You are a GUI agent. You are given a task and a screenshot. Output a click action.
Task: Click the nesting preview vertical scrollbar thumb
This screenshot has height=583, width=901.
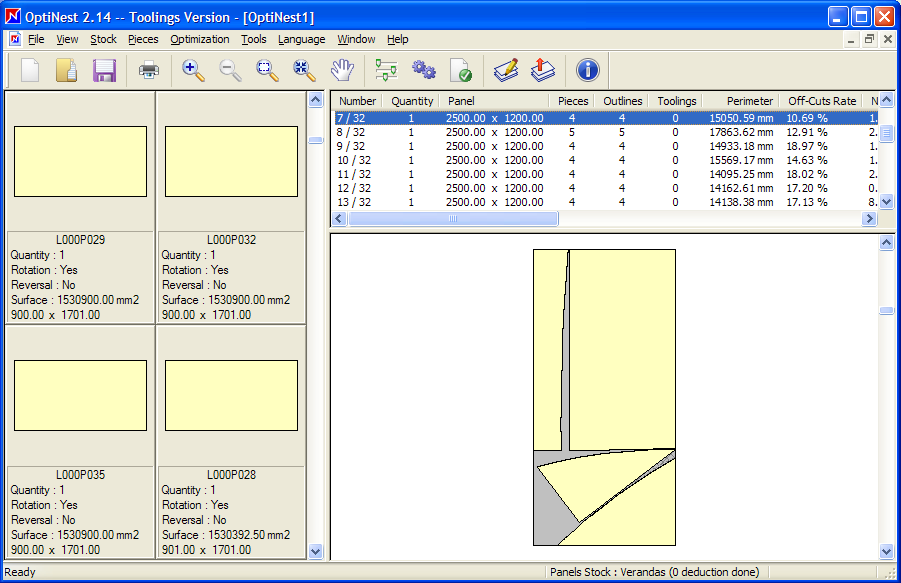point(887,311)
